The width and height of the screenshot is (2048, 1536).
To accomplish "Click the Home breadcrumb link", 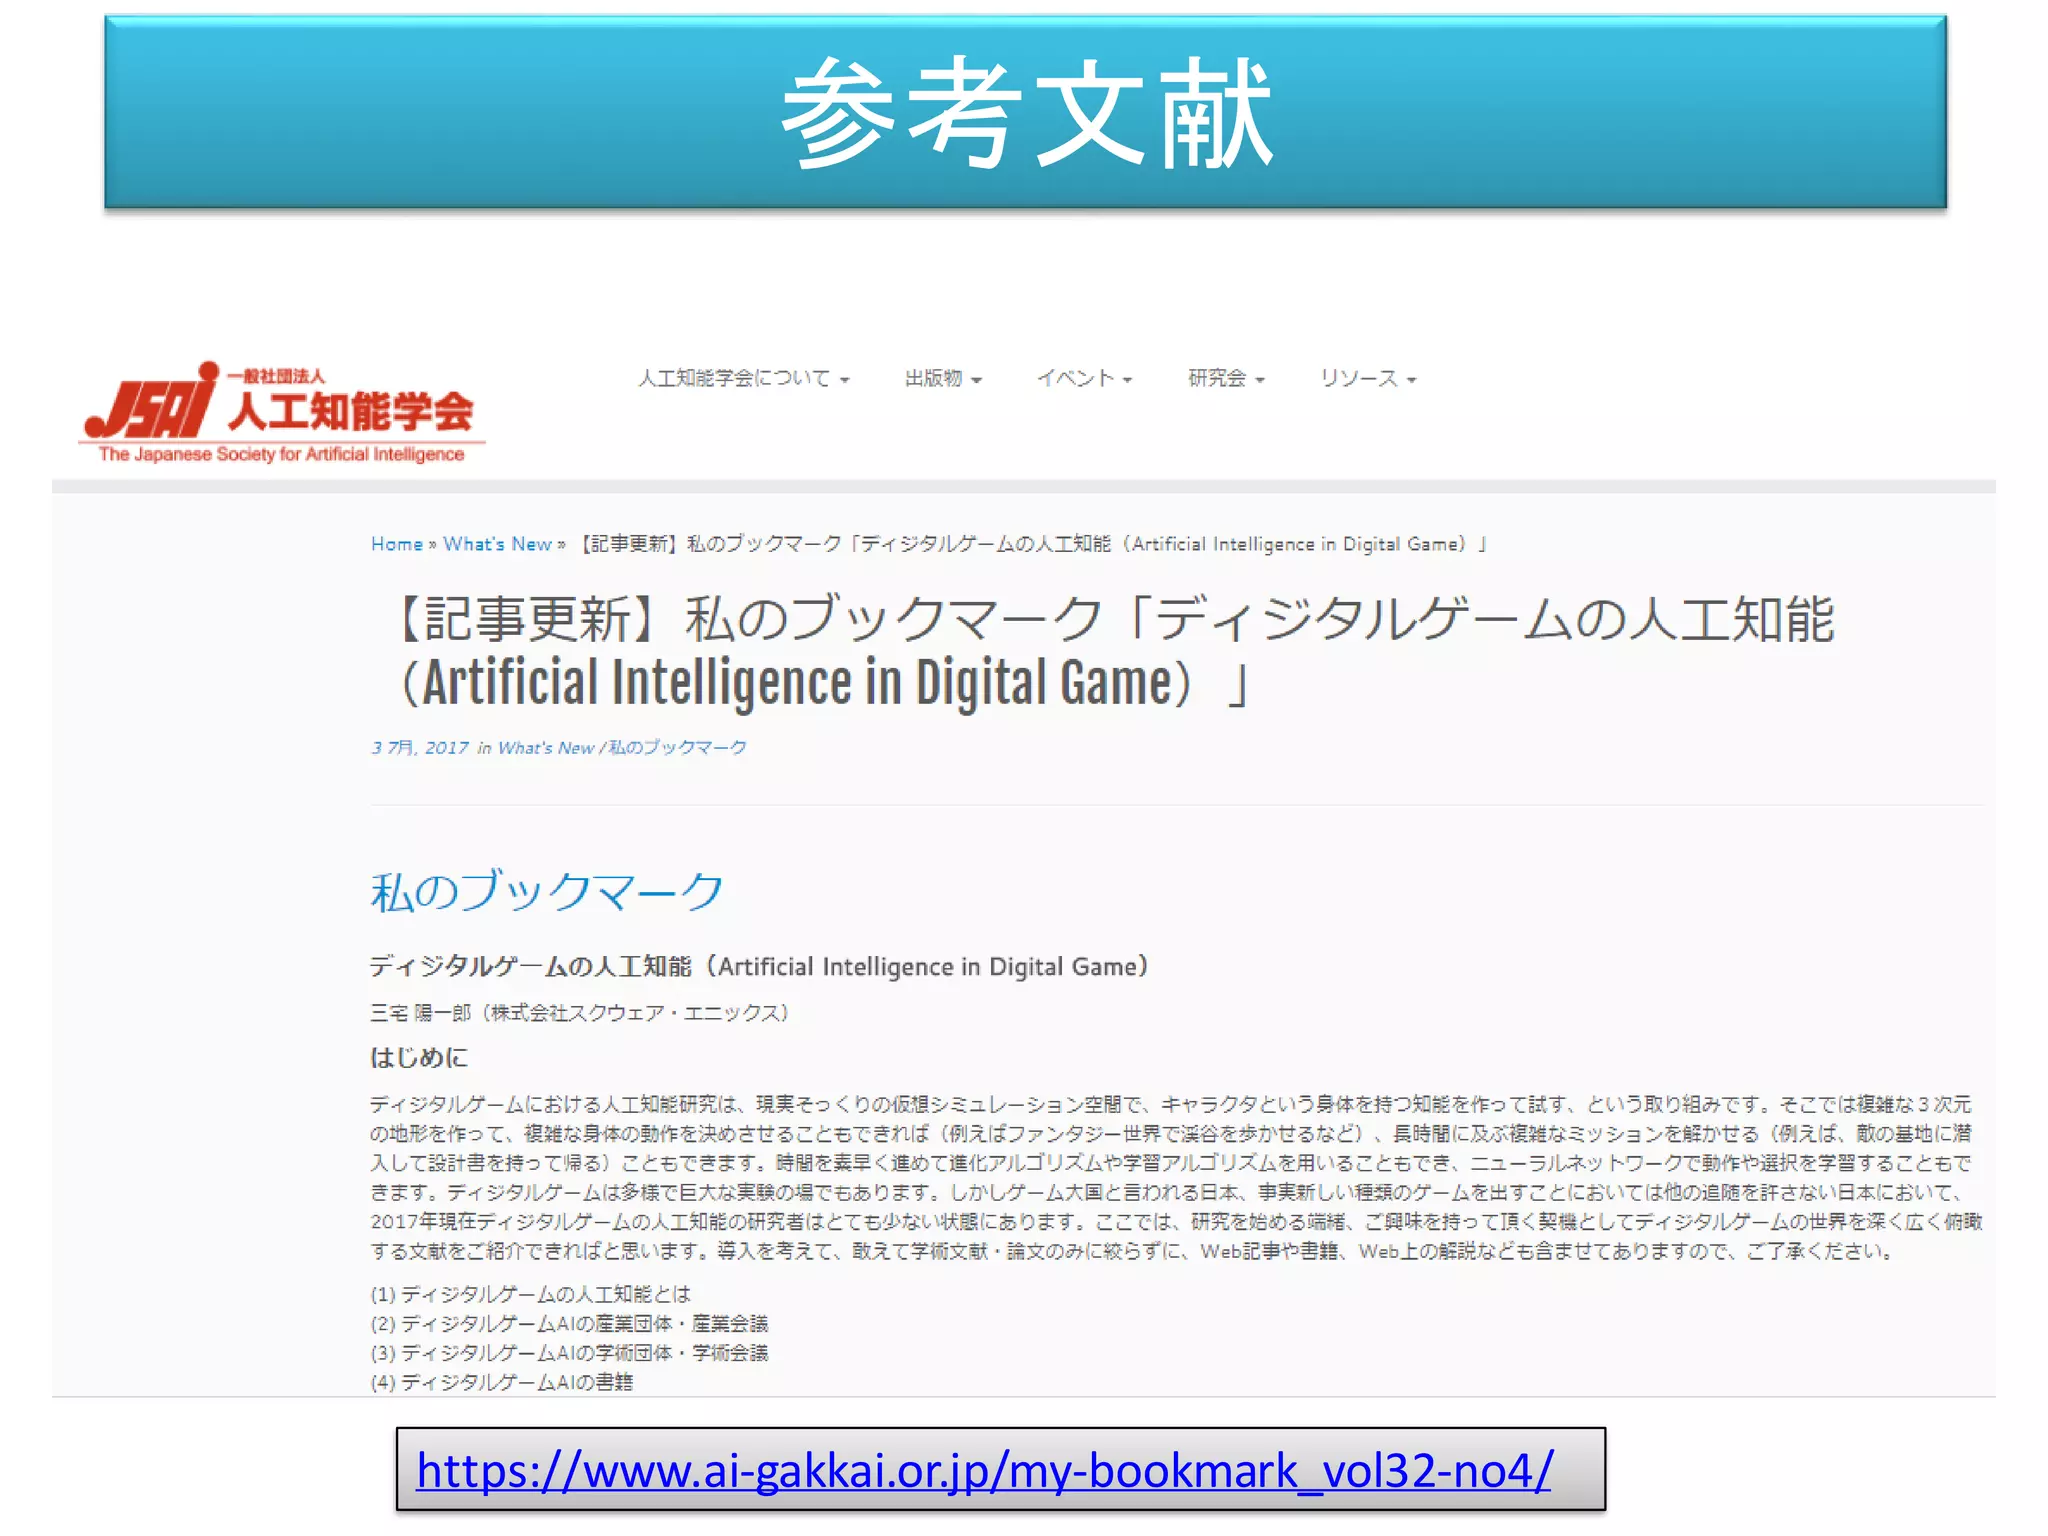I will point(397,544).
